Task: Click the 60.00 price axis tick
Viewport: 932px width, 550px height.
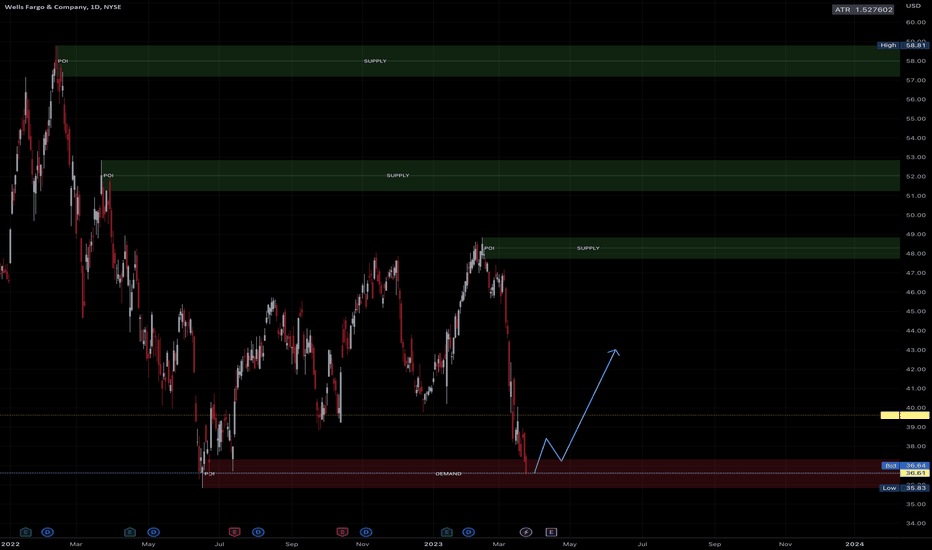Action: pyautogui.click(x=916, y=22)
